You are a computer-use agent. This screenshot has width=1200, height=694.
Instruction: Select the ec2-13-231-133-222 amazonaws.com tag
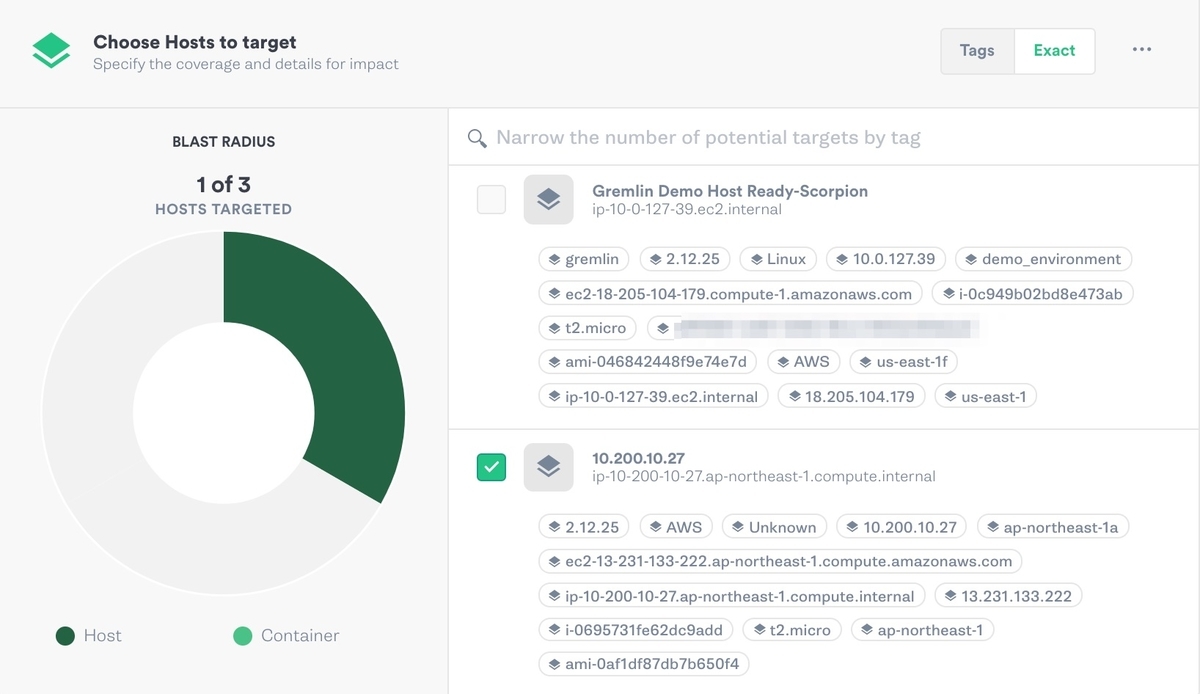tap(780, 562)
